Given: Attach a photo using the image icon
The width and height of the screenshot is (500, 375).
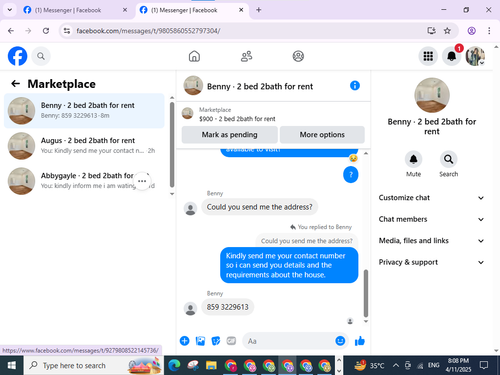Looking at the screenshot, I should point(200,341).
